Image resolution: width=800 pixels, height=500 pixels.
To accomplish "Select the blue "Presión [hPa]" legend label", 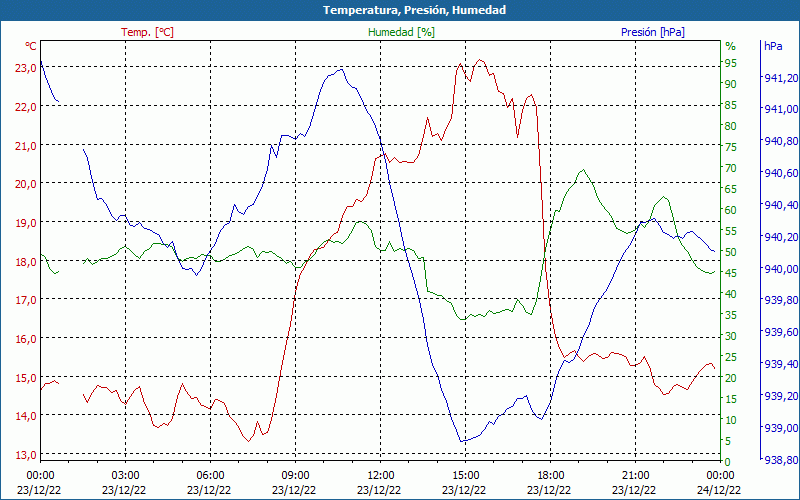I will pos(653,32).
